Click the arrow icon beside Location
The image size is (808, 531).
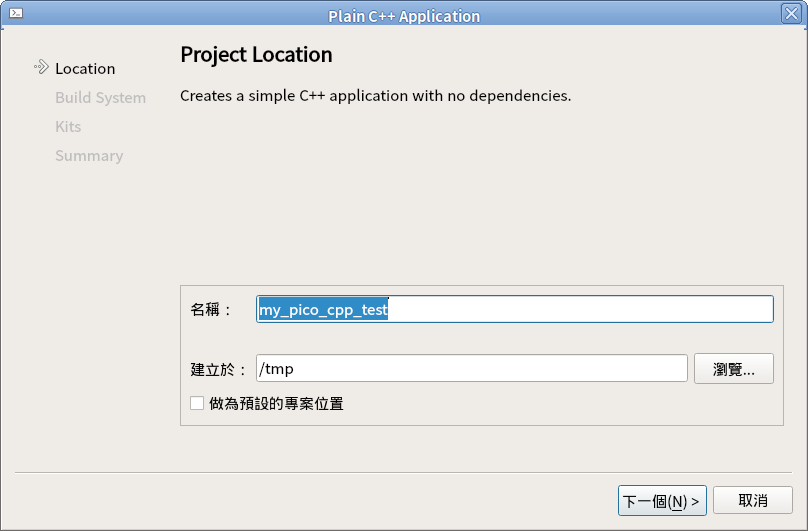point(41,67)
